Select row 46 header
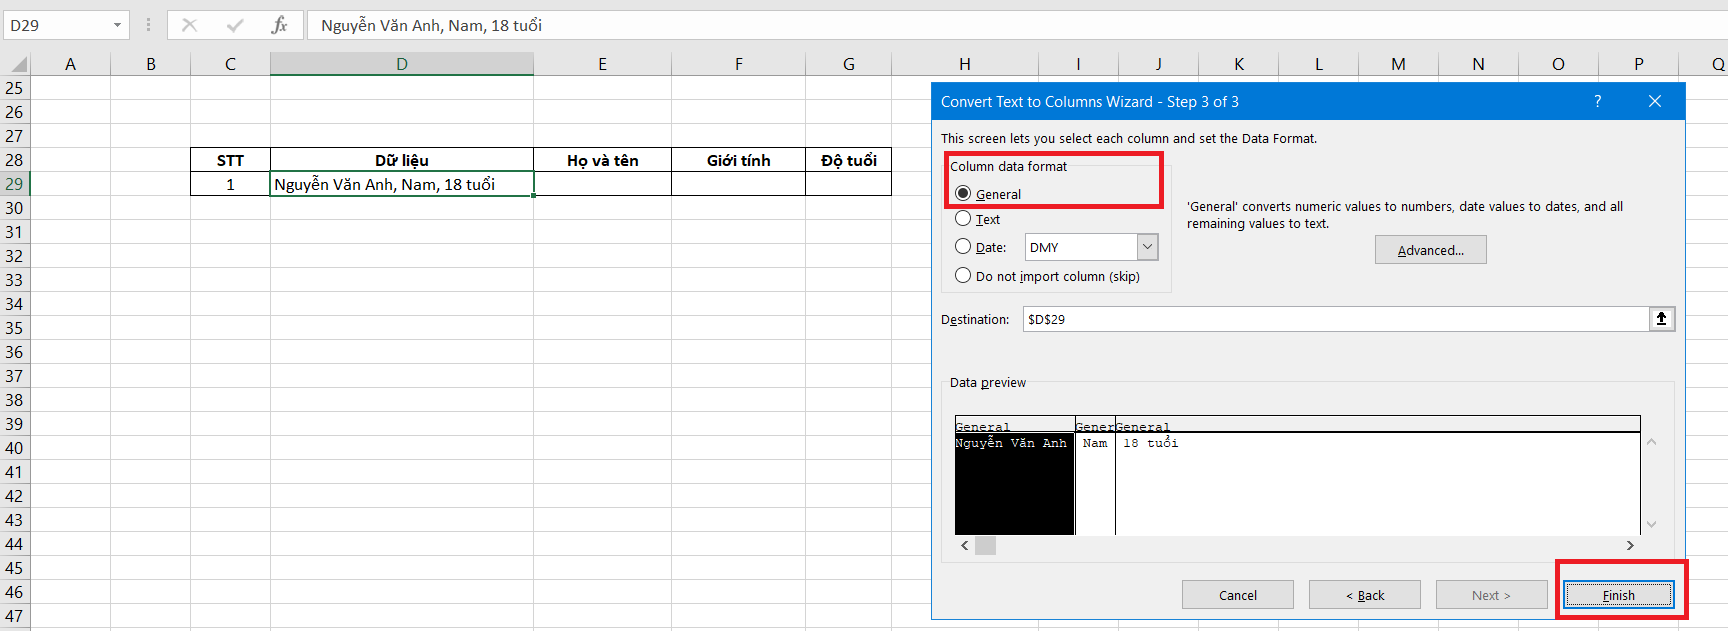Viewport: 1728px width, 631px height. coord(14,592)
